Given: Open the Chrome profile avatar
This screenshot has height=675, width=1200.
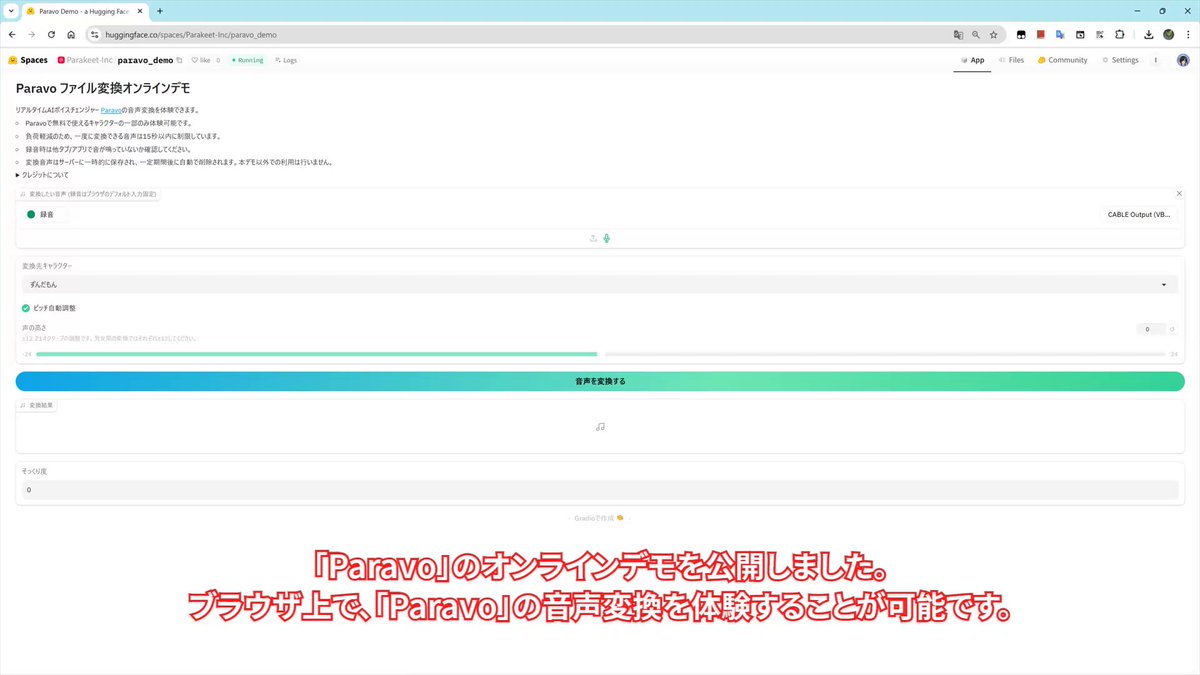Looking at the screenshot, I should [1168, 34].
